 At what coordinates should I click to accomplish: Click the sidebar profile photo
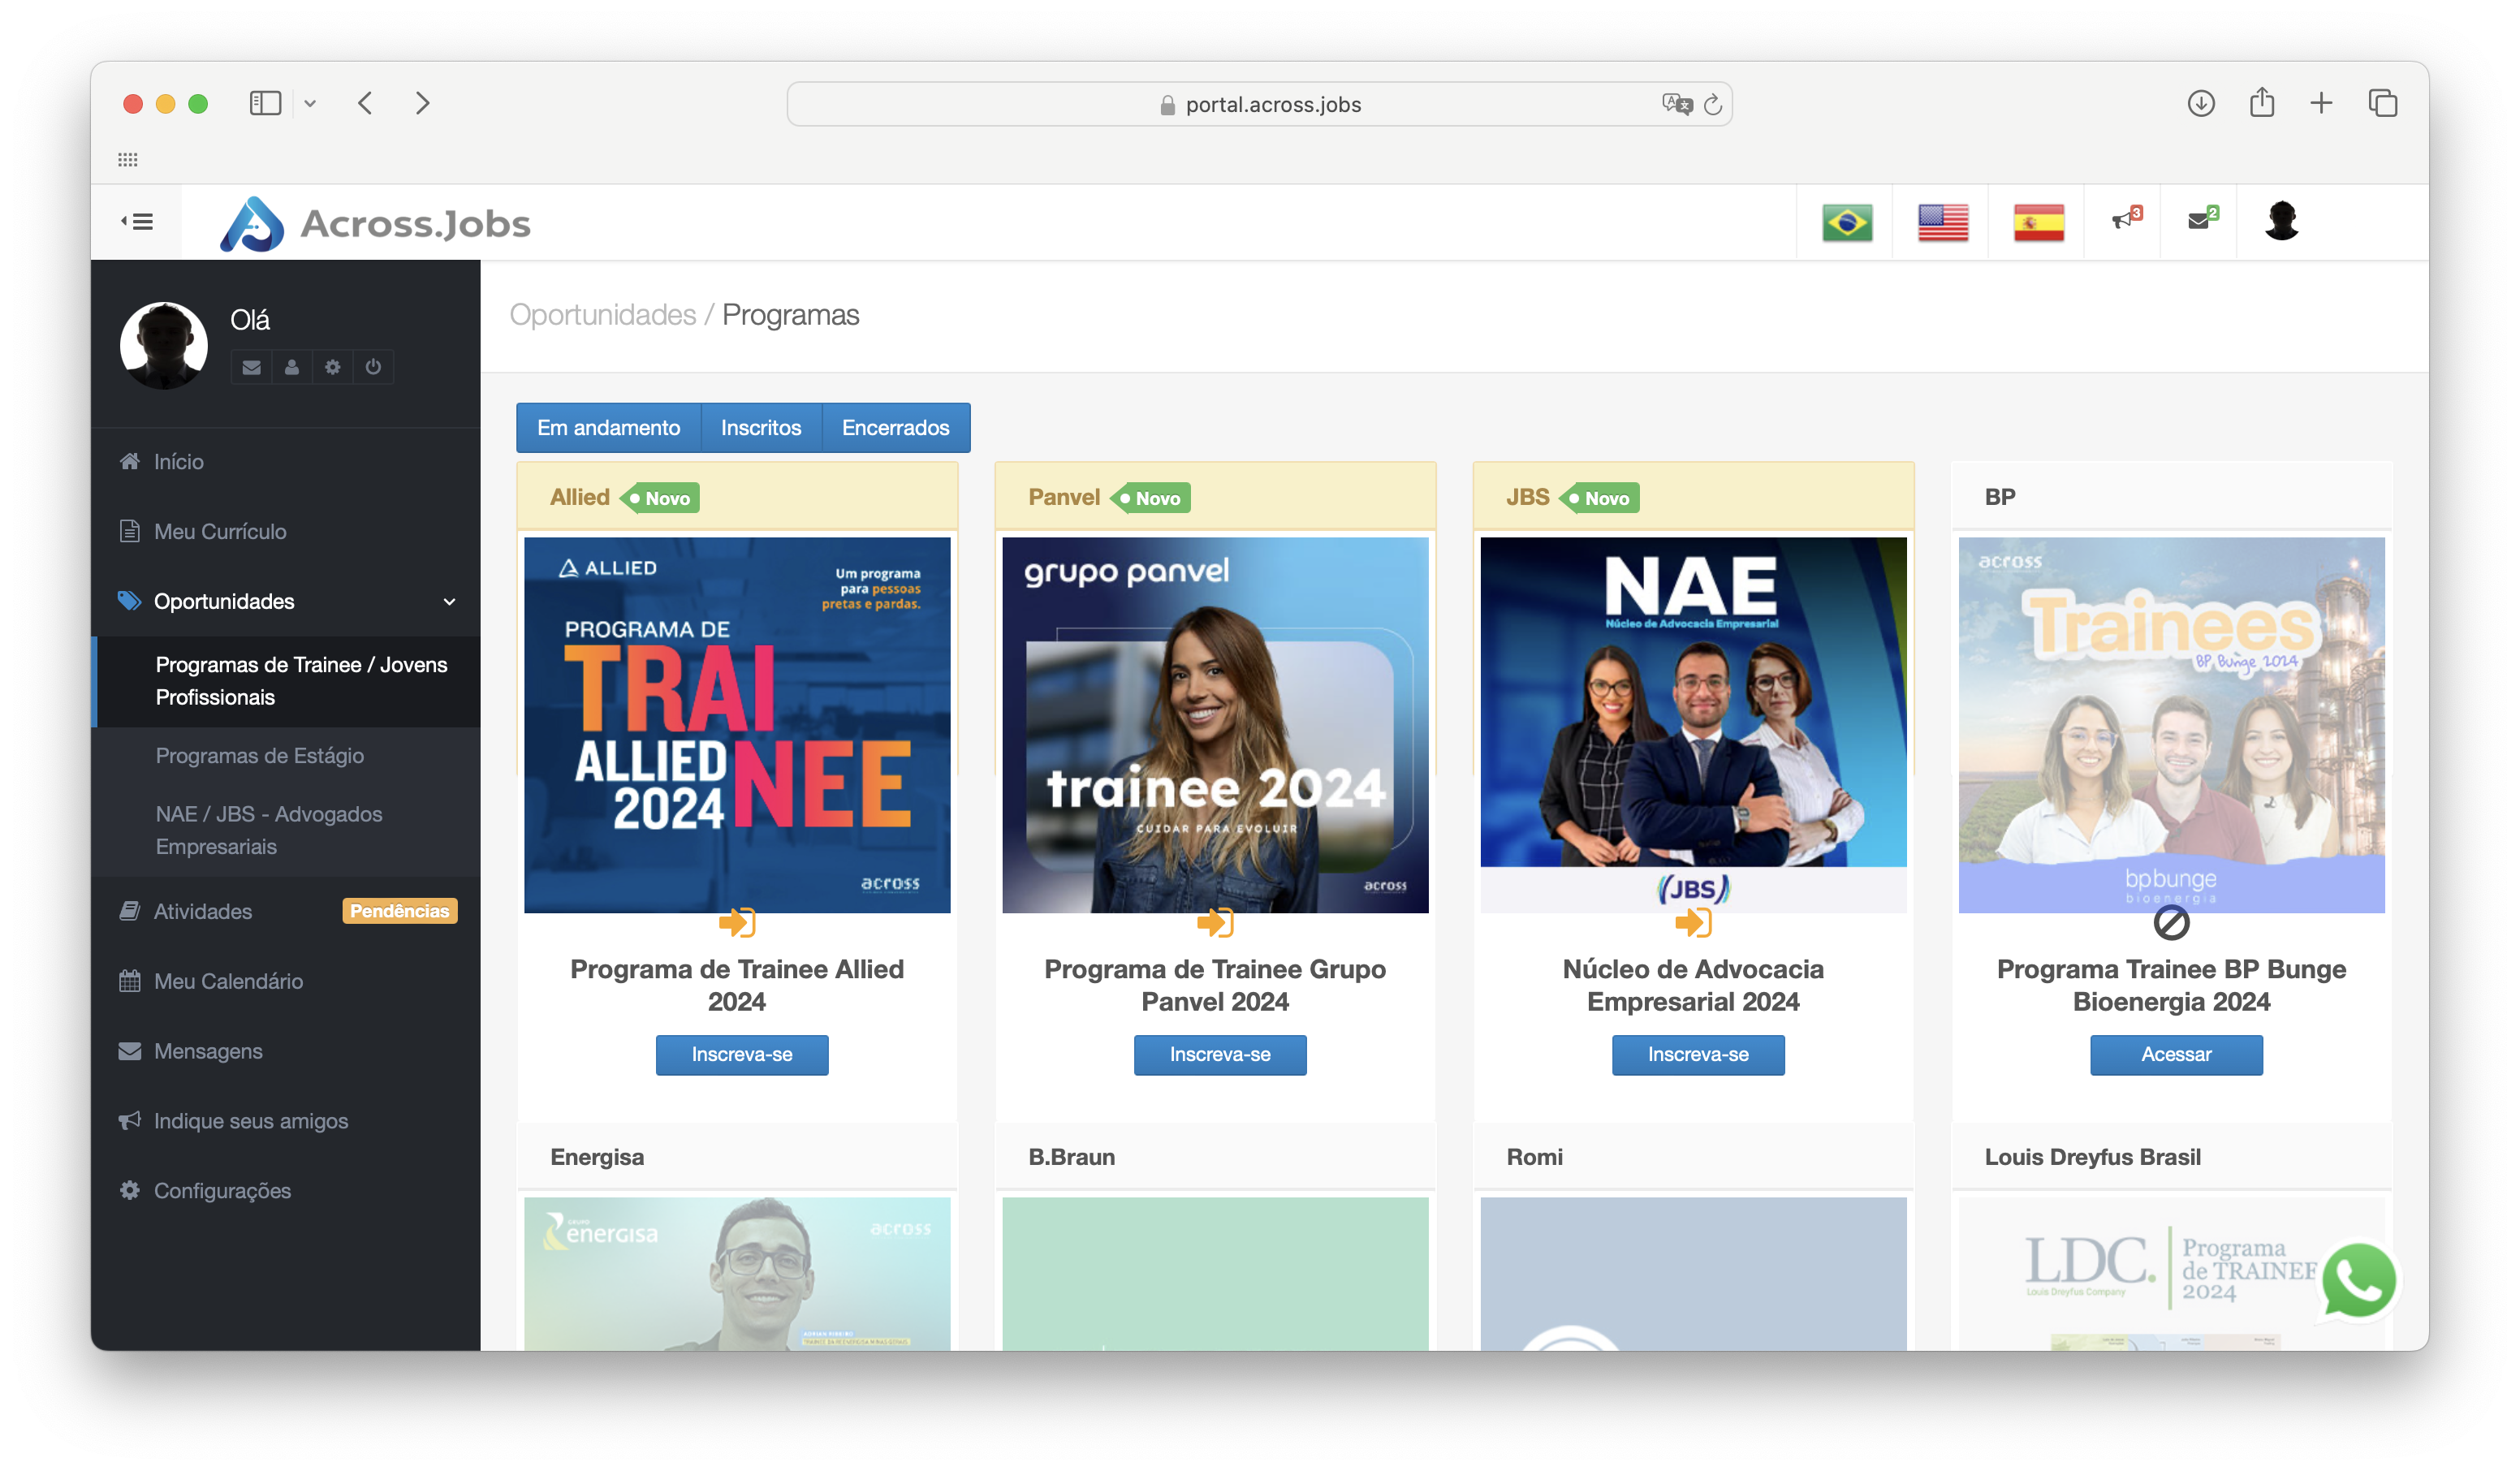[164, 345]
